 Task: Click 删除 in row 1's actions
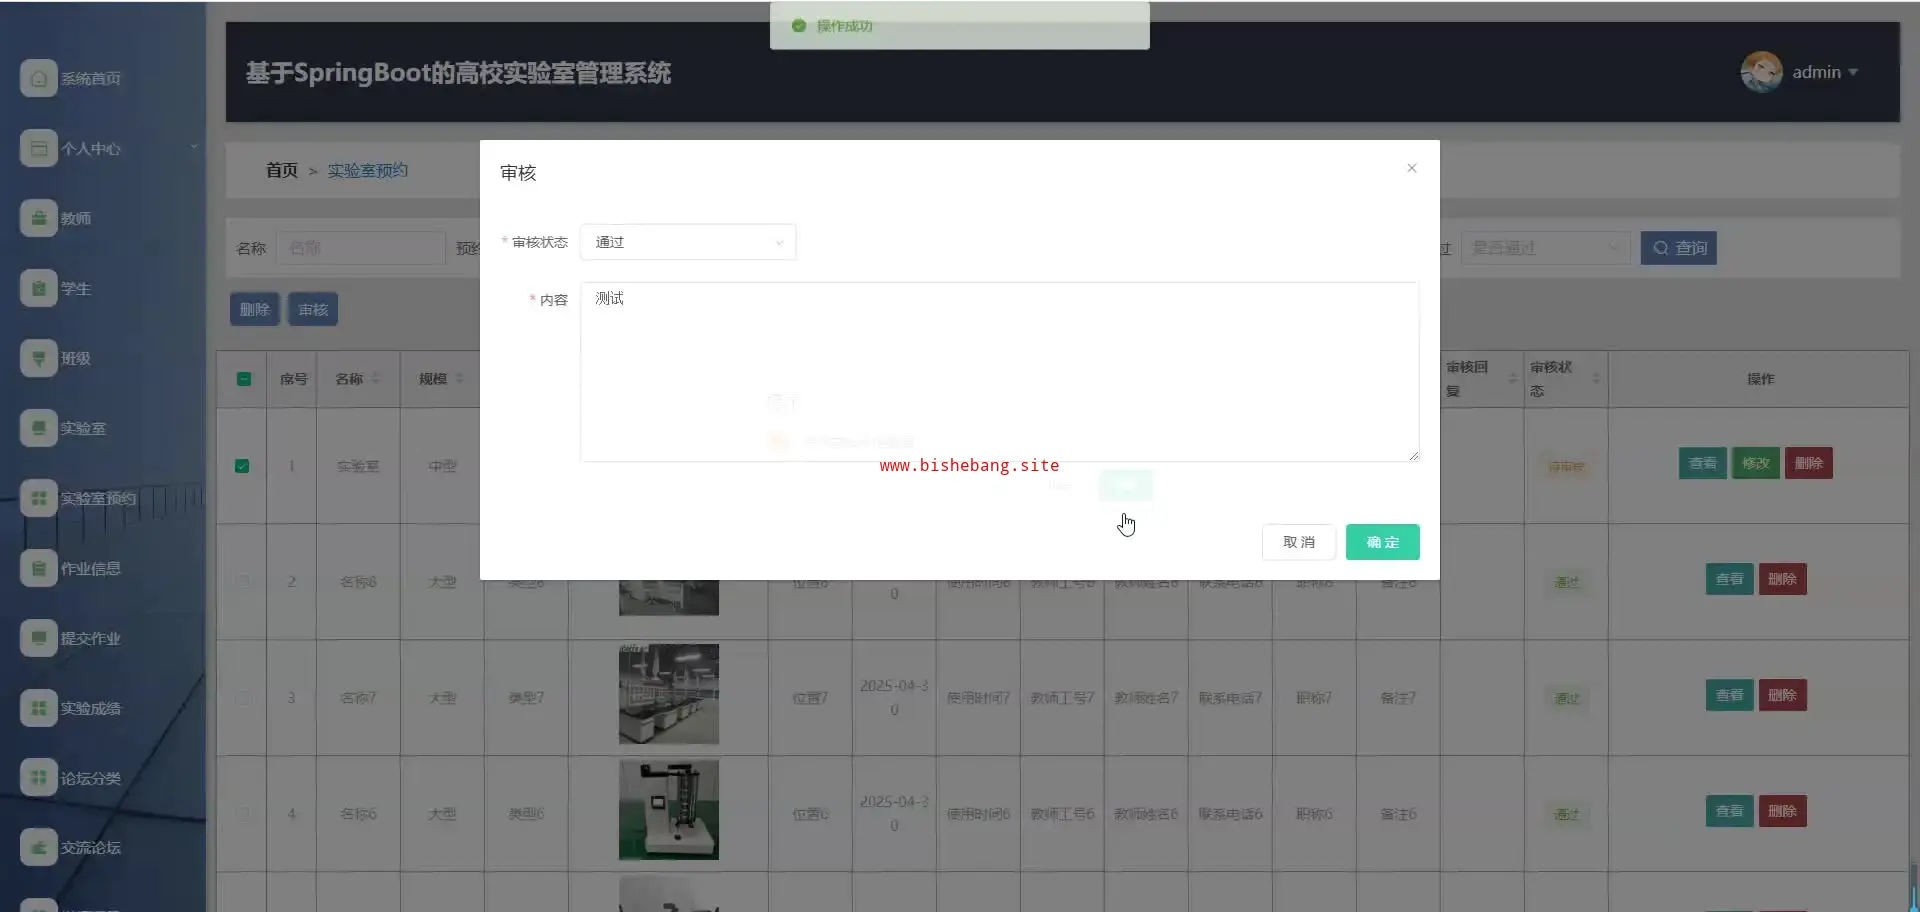pos(1809,463)
